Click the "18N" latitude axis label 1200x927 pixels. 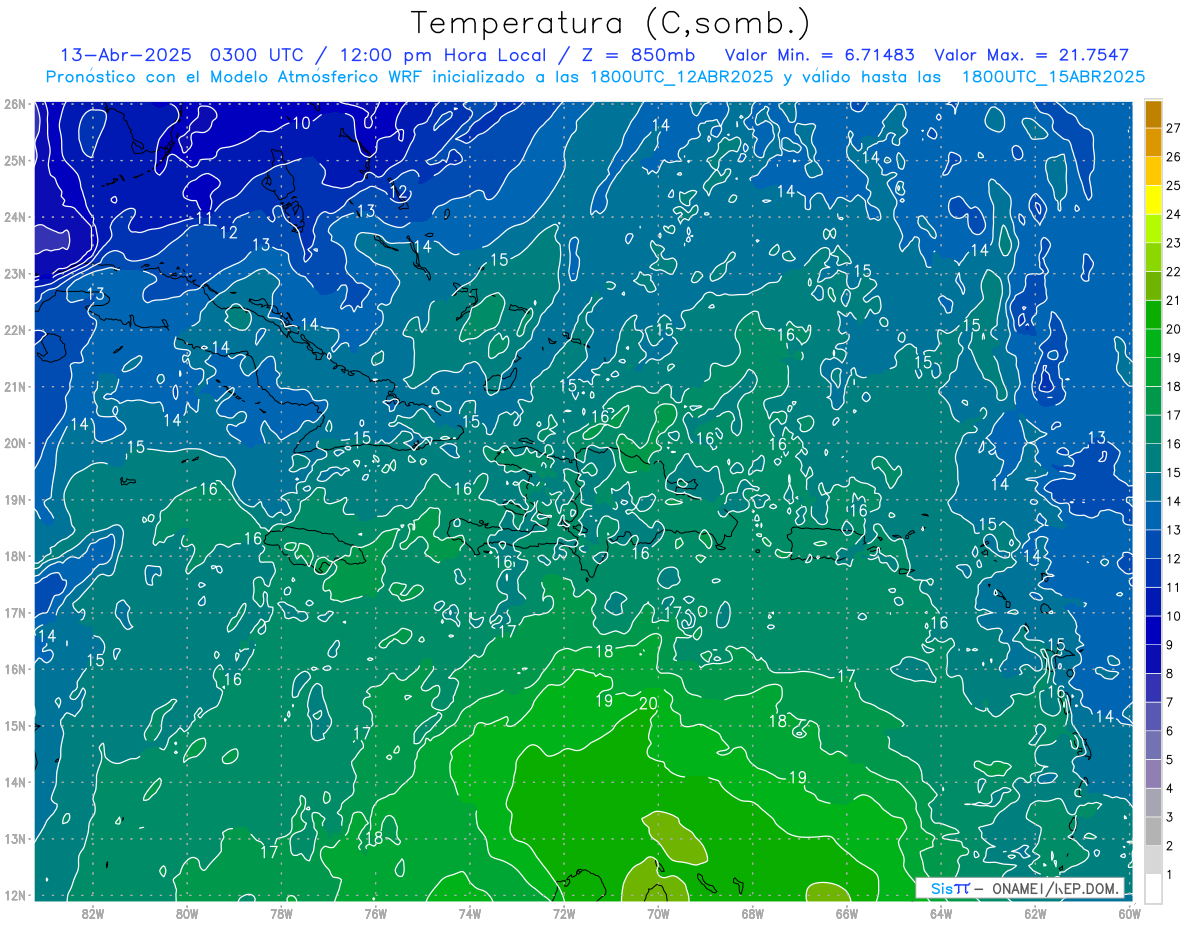15,556
